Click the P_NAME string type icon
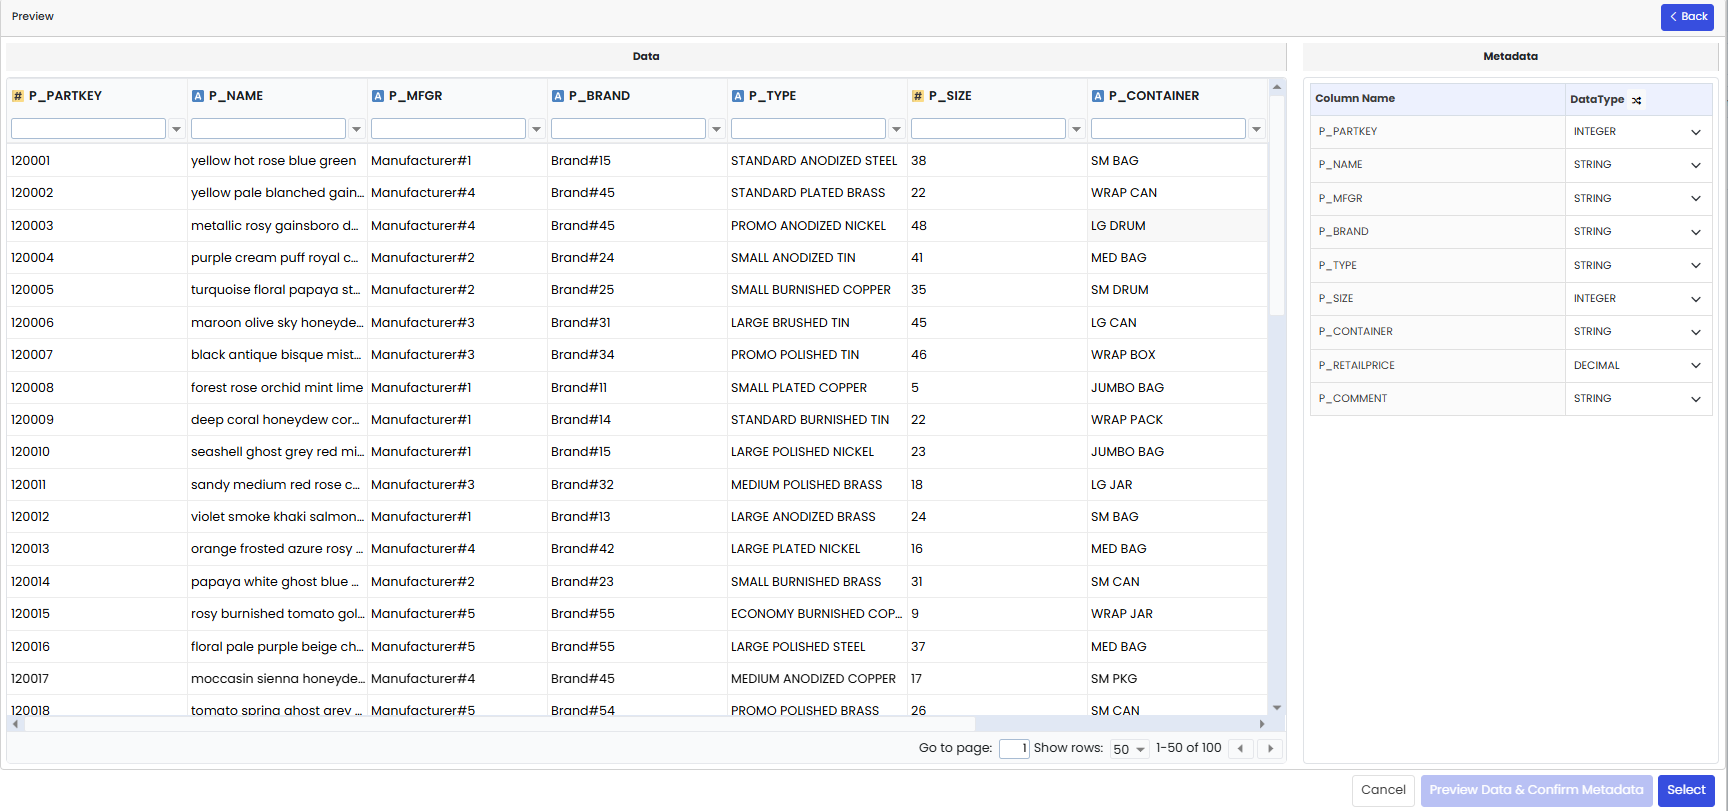 click(198, 96)
